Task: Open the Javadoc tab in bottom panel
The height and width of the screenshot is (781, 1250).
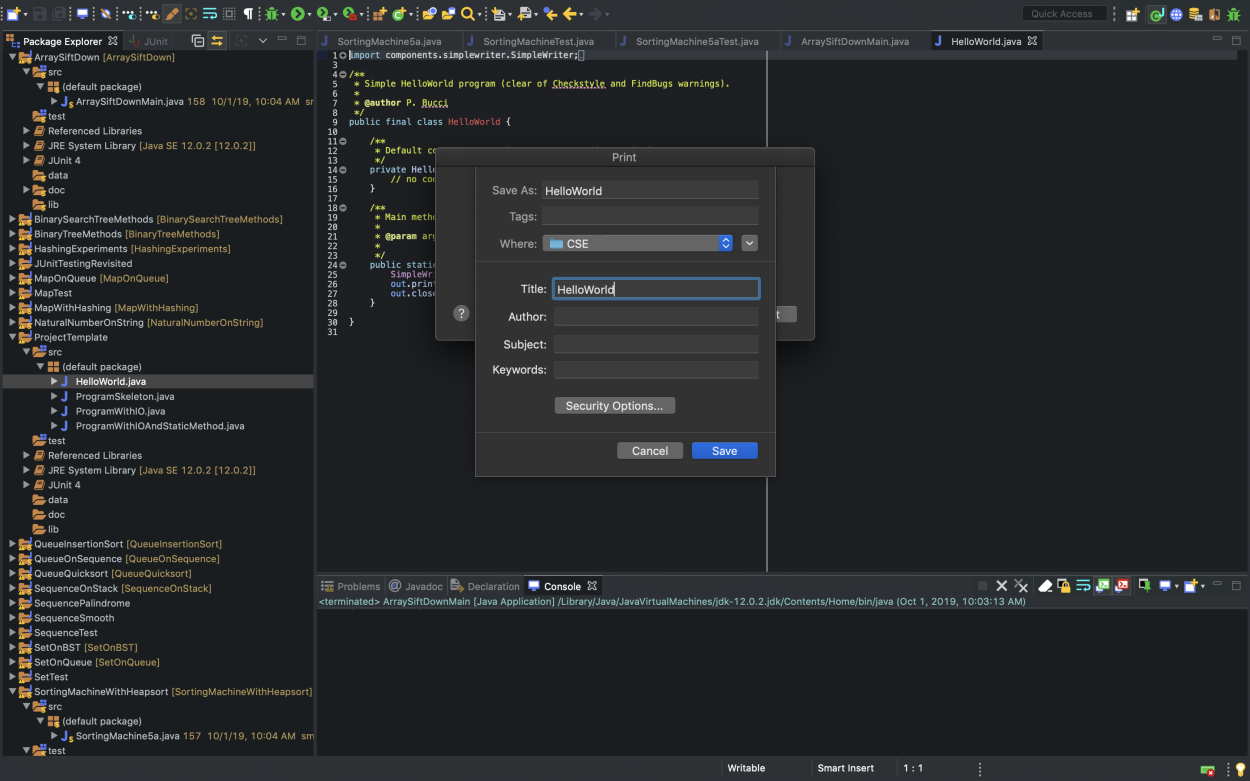Action: tap(423, 586)
